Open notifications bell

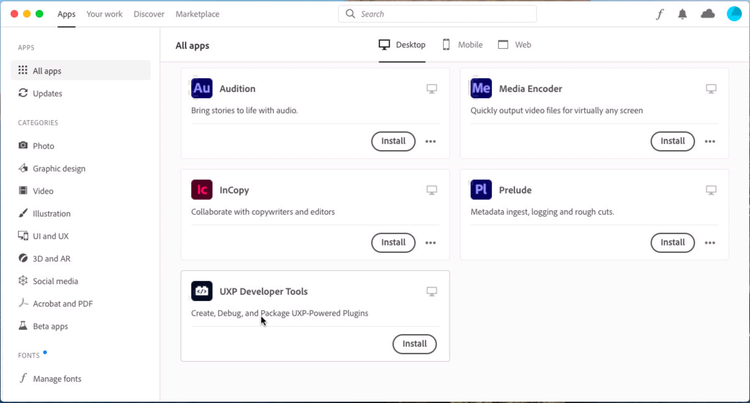click(683, 14)
